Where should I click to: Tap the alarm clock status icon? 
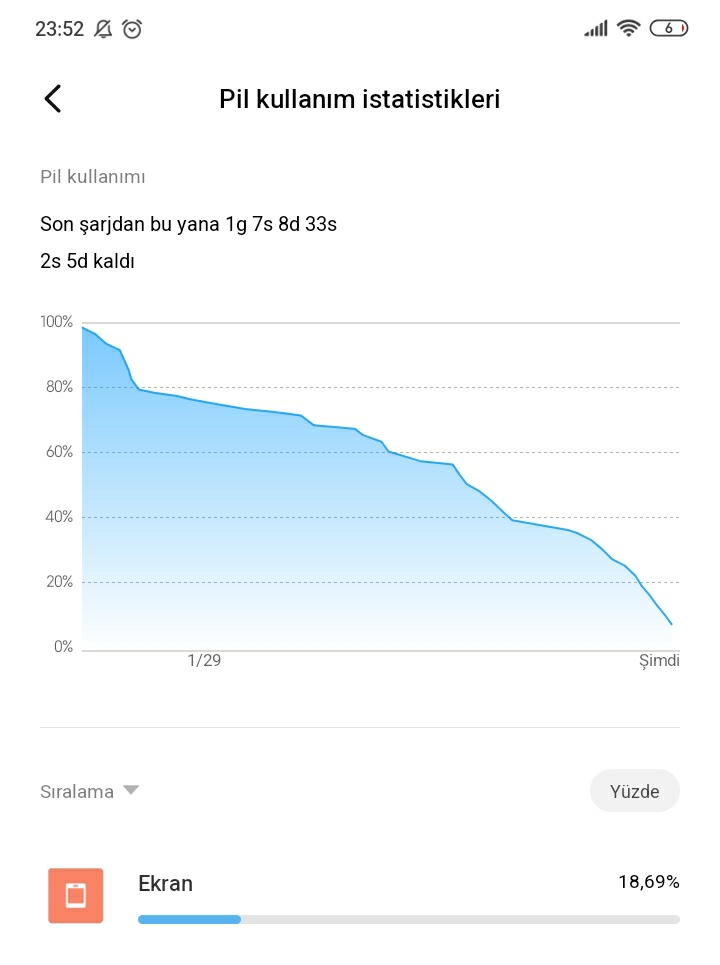coord(132,29)
